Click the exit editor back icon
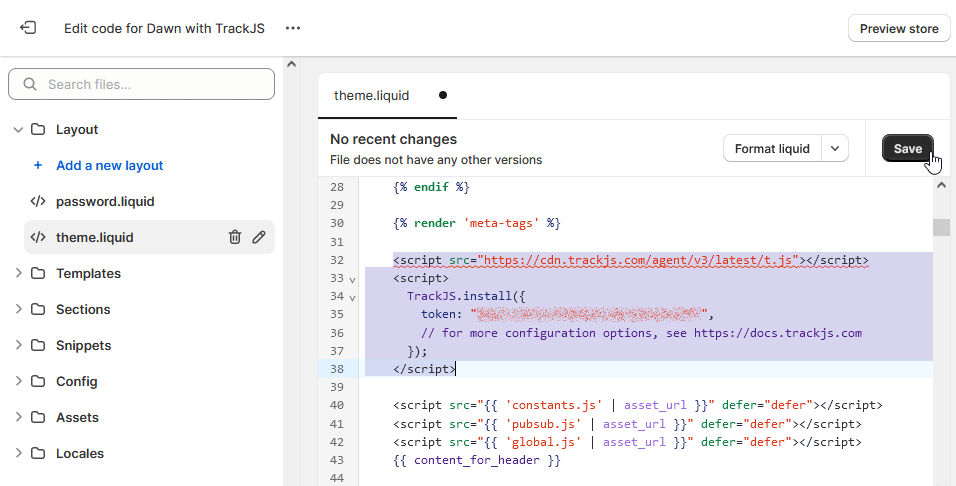This screenshot has height=486, width=956. click(x=28, y=28)
